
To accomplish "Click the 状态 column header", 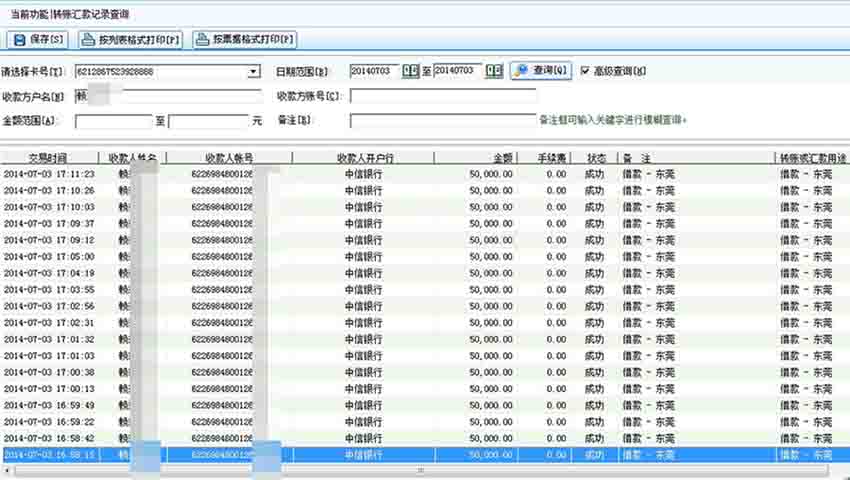I will click(x=596, y=158).
